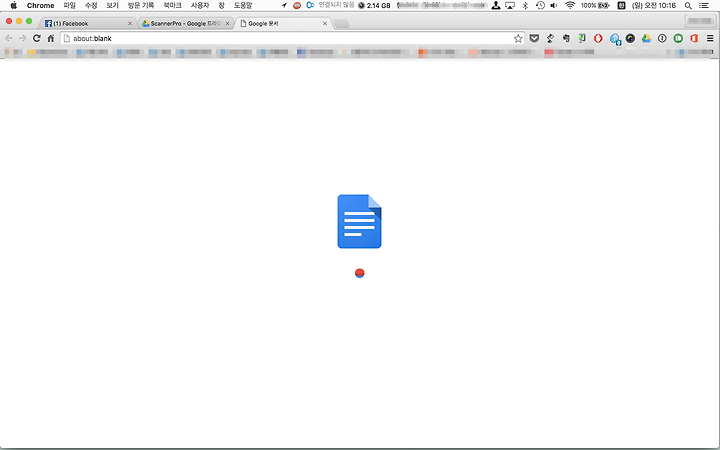Viewport: 720px width, 450px height.
Task: Click the running figure extension icon
Action: tap(550, 39)
